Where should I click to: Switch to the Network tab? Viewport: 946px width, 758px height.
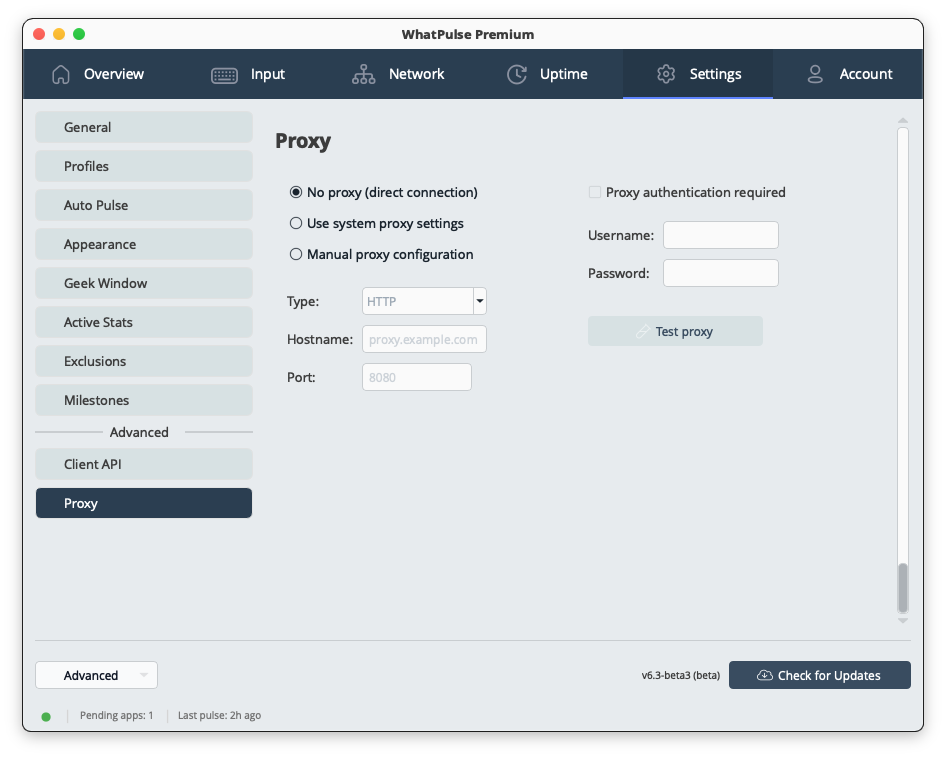point(398,74)
